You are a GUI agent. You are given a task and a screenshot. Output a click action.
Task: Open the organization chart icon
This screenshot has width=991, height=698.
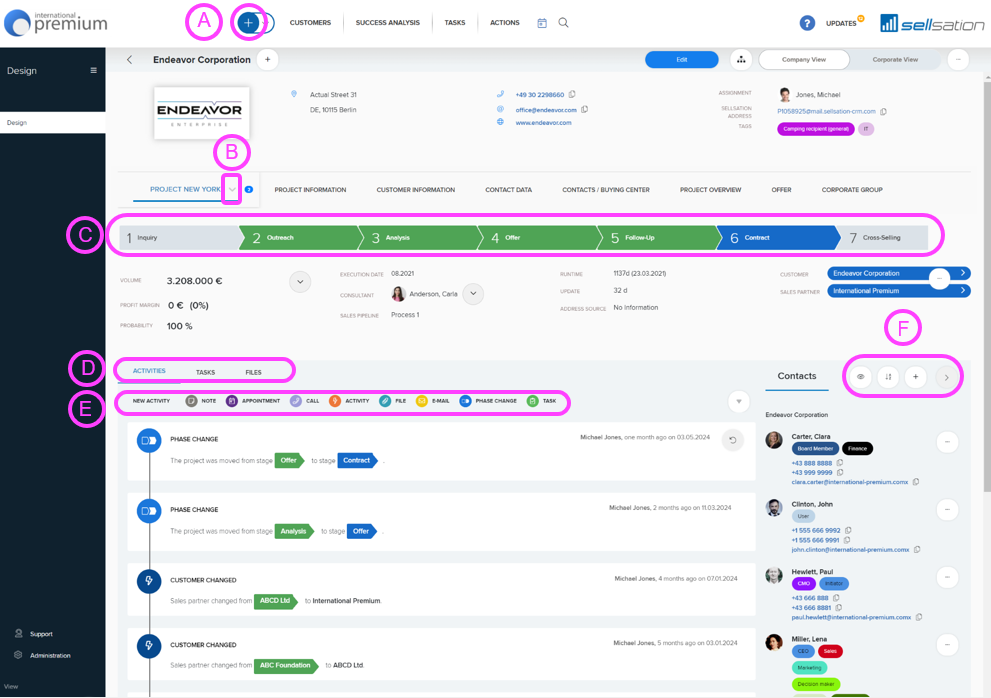tap(741, 59)
